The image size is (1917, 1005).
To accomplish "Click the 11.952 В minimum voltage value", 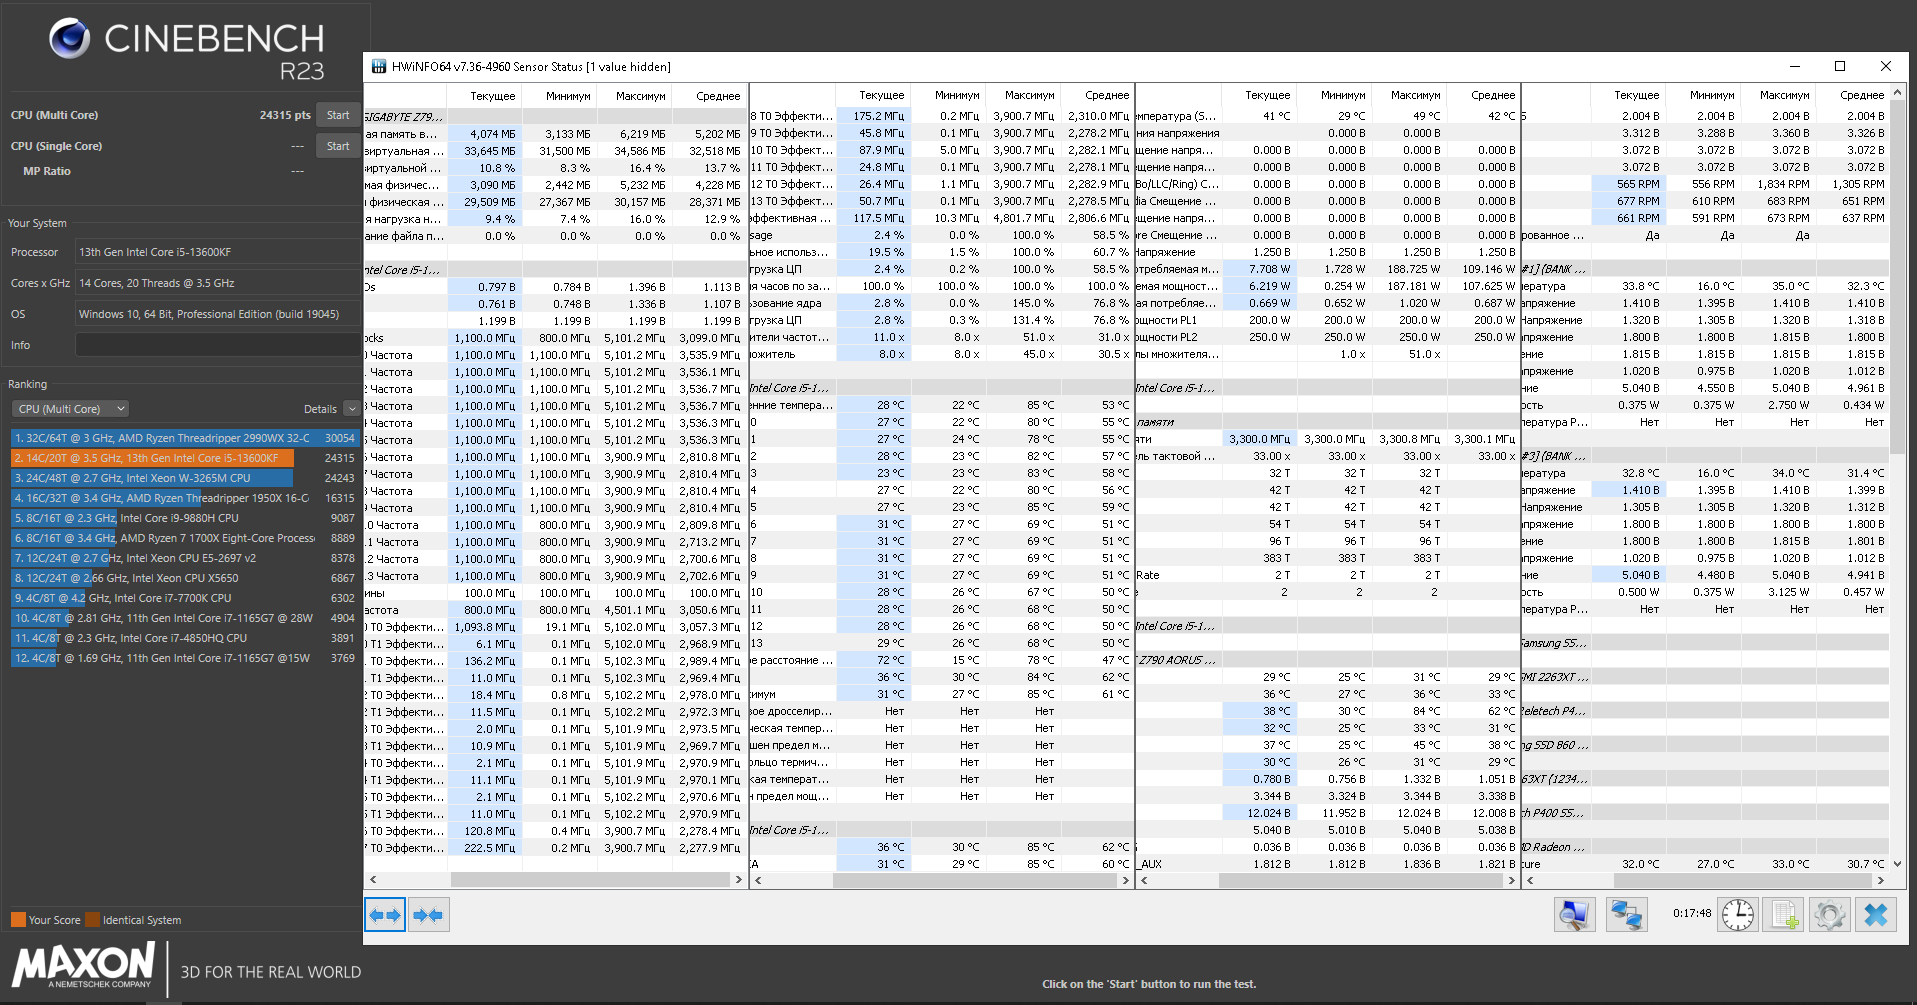I will pos(1345,813).
